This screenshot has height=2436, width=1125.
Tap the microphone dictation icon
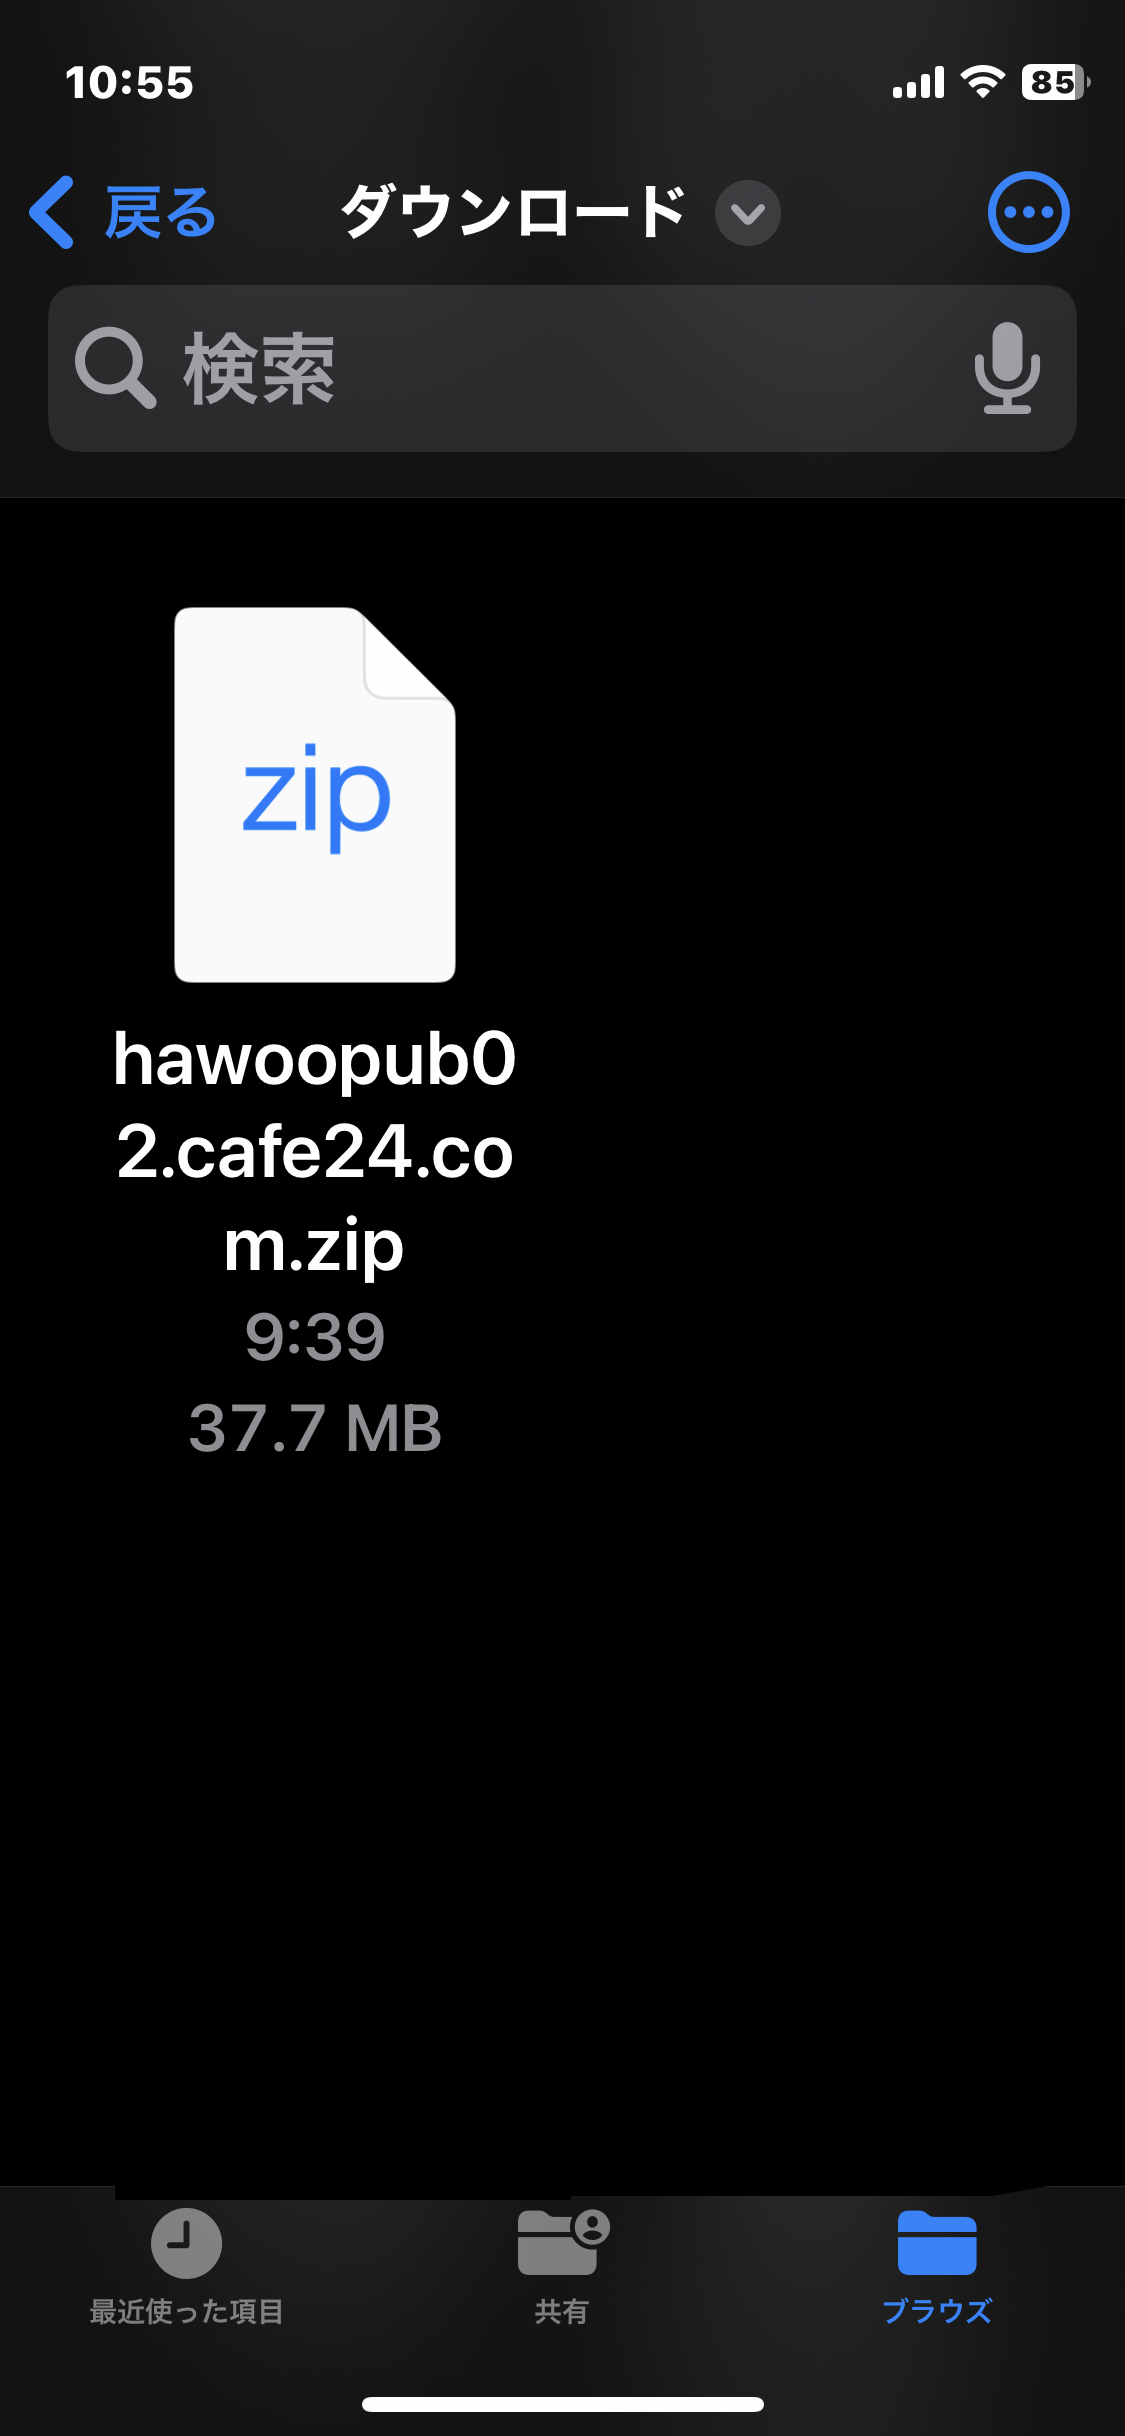click(x=1007, y=368)
